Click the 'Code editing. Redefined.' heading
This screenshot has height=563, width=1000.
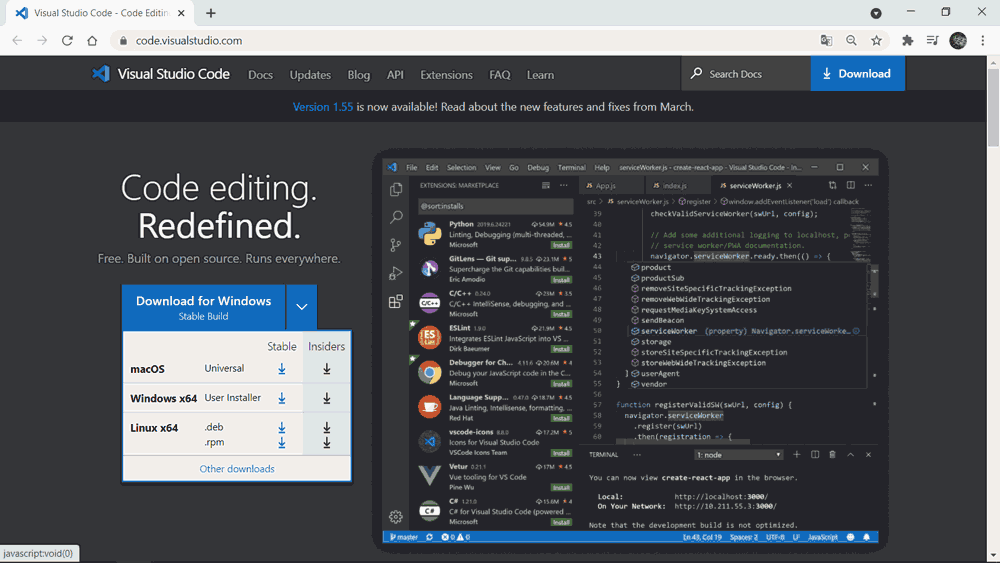[219, 207]
